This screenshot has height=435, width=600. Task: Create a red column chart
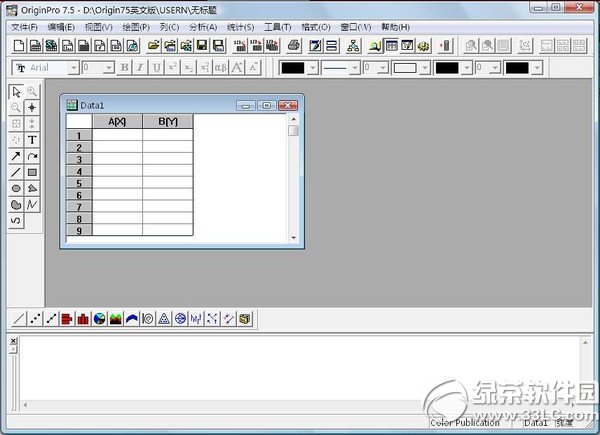point(83,319)
